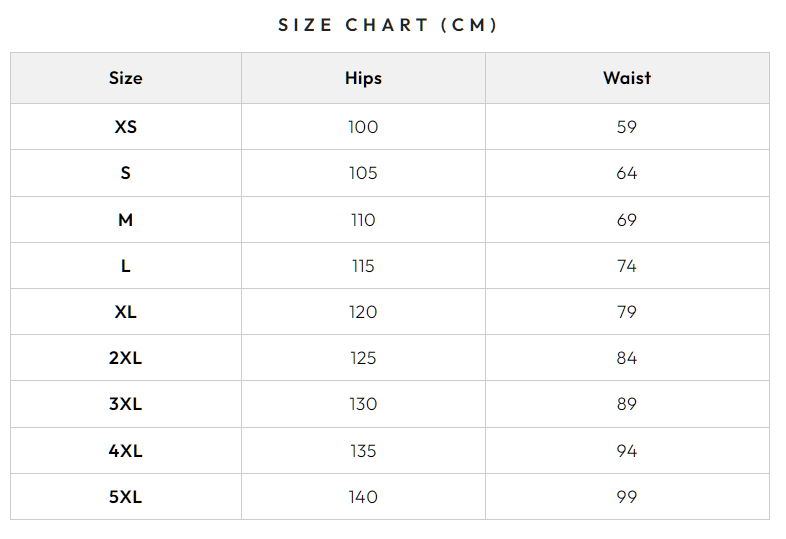Viewport: 786px width, 539px height.
Task: Click the S size row label
Action: 126,173
